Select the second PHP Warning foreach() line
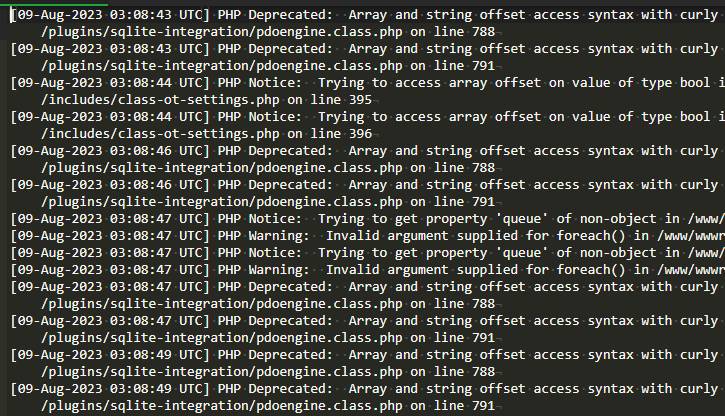This screenshot has height=416, width=725. pos(360,269)
